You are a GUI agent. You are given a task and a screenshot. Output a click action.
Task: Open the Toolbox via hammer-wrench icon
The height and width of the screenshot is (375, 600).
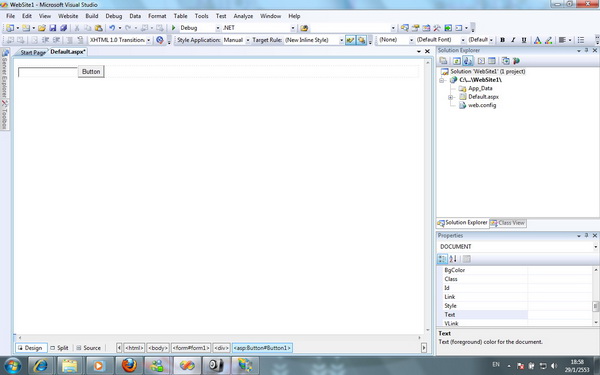pyautogui.click(x=437, y=28)
